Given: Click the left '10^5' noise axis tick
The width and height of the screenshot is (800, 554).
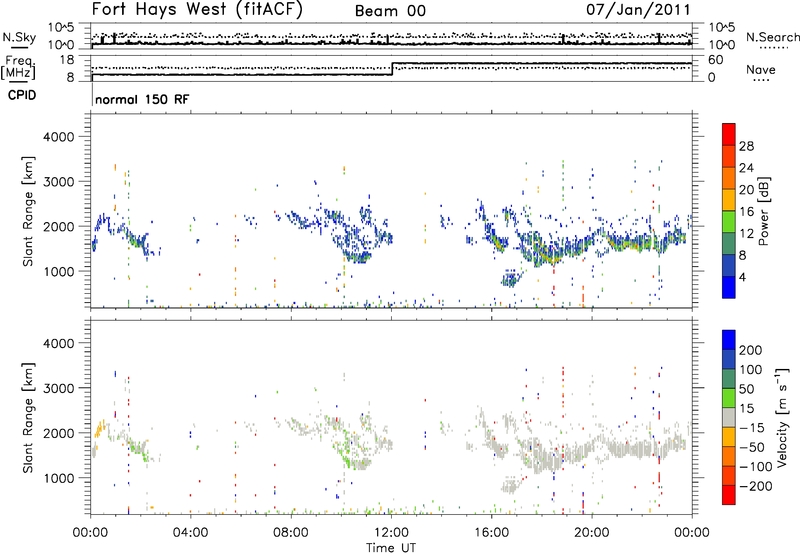Looking at the screenshot, I should tap(60, 27).
